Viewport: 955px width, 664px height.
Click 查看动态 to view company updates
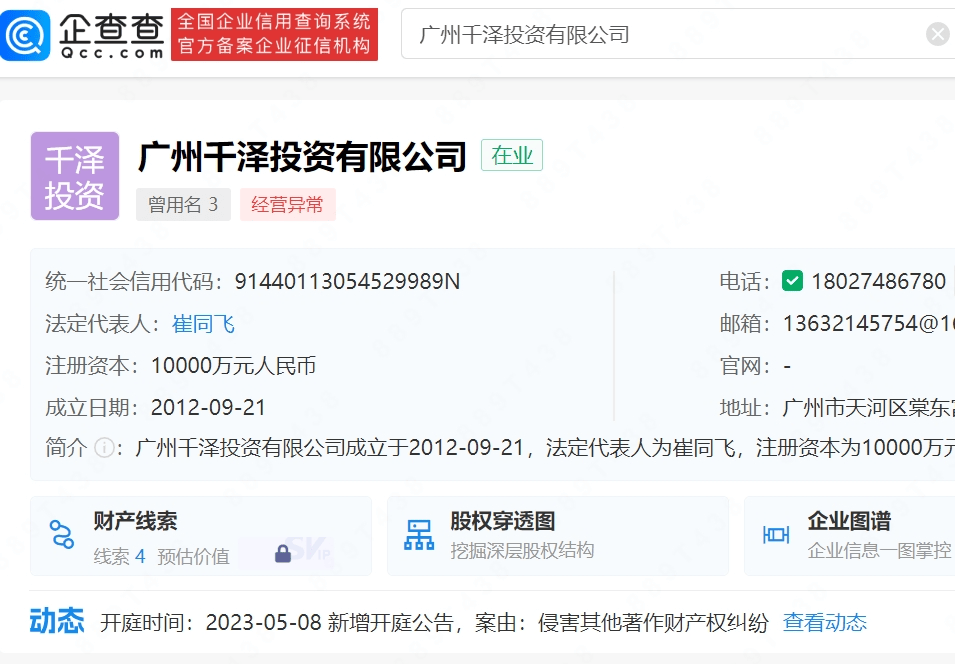pyautogui.click(x=824, y=622)
